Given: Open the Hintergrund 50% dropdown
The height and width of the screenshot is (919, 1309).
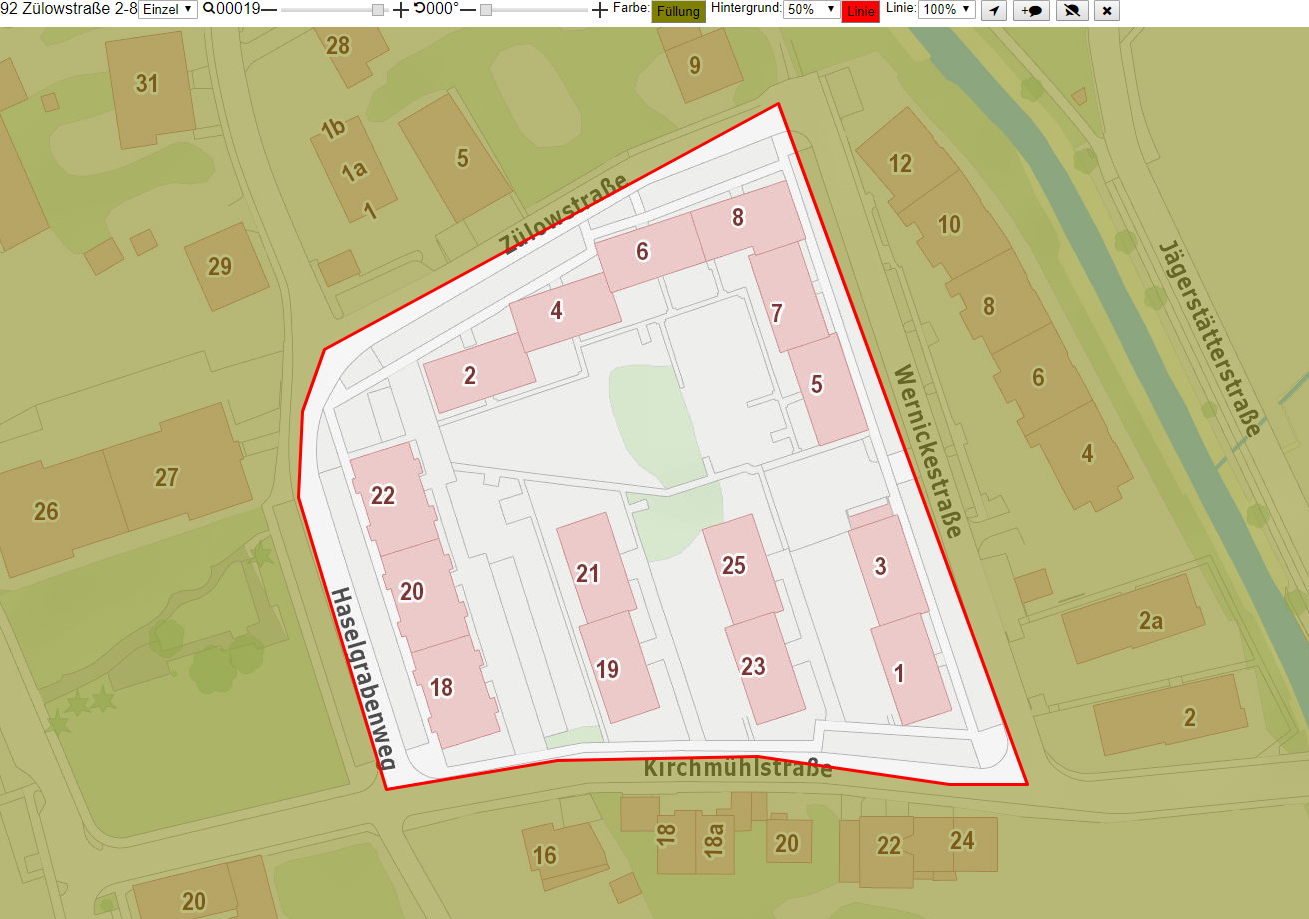Looking at the screenshot, I should pos(811,9).
